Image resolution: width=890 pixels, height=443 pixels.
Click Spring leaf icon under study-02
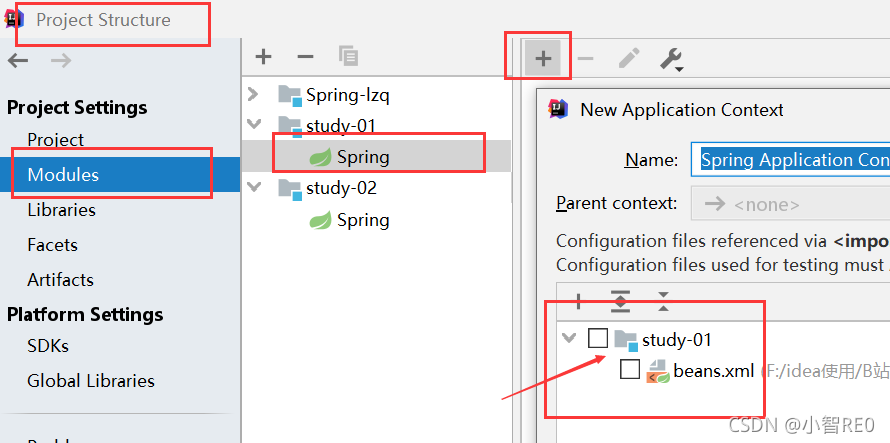320,220
